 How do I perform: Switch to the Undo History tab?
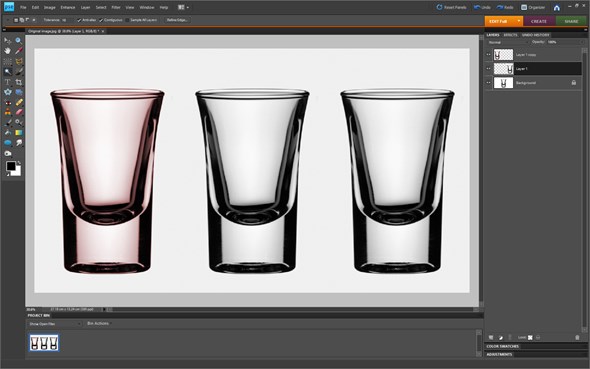[x=535, y=35]
